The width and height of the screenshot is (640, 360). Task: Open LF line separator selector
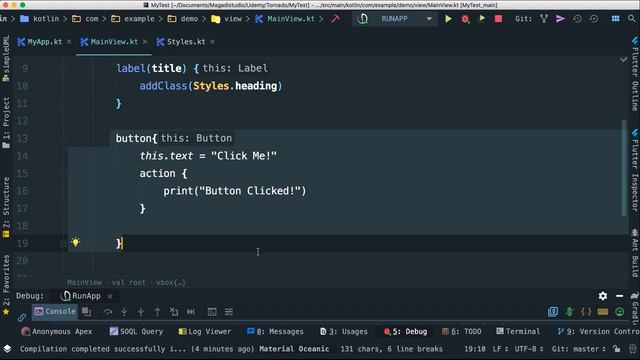pos(500,349)
